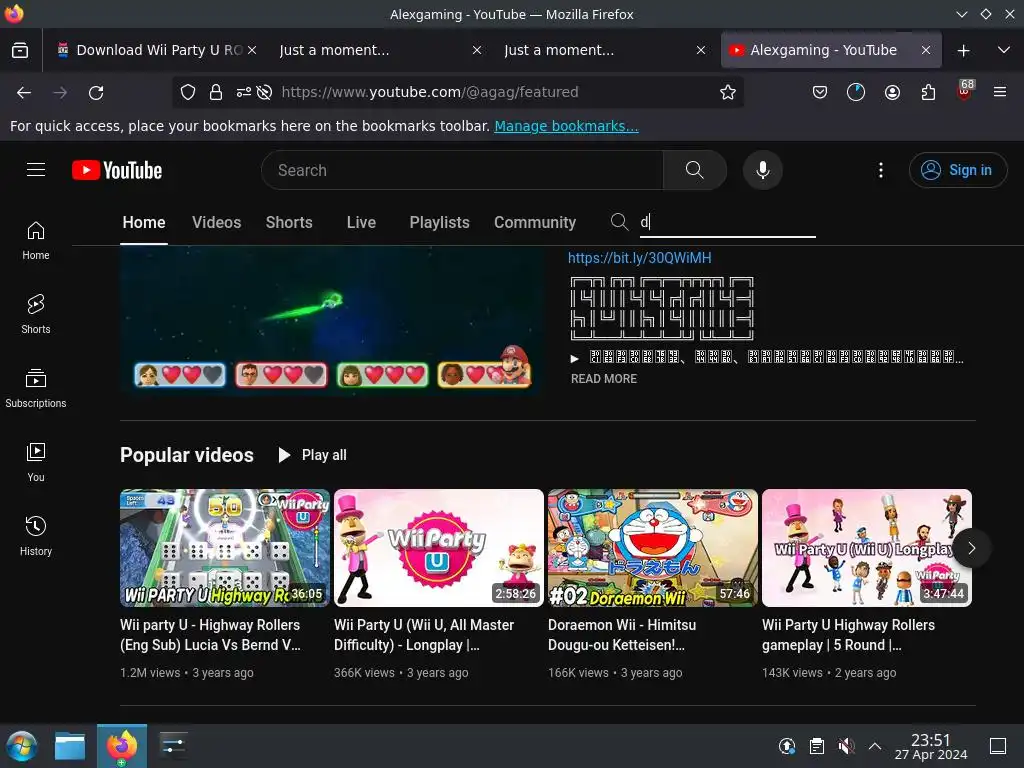Open Subscriptions from the sidebar
Screen dimensions: 1024x768
coord(36,388)
